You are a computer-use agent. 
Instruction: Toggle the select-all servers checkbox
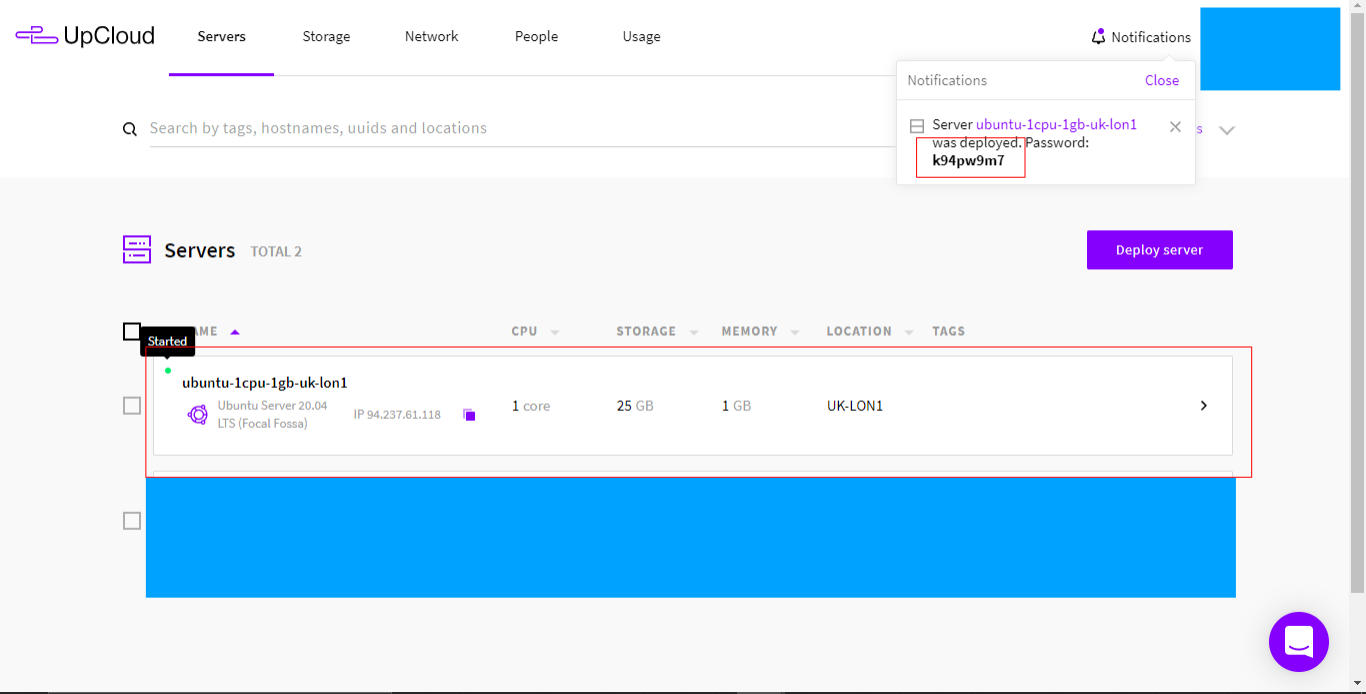pyautogui.click(x=132, y=331)
